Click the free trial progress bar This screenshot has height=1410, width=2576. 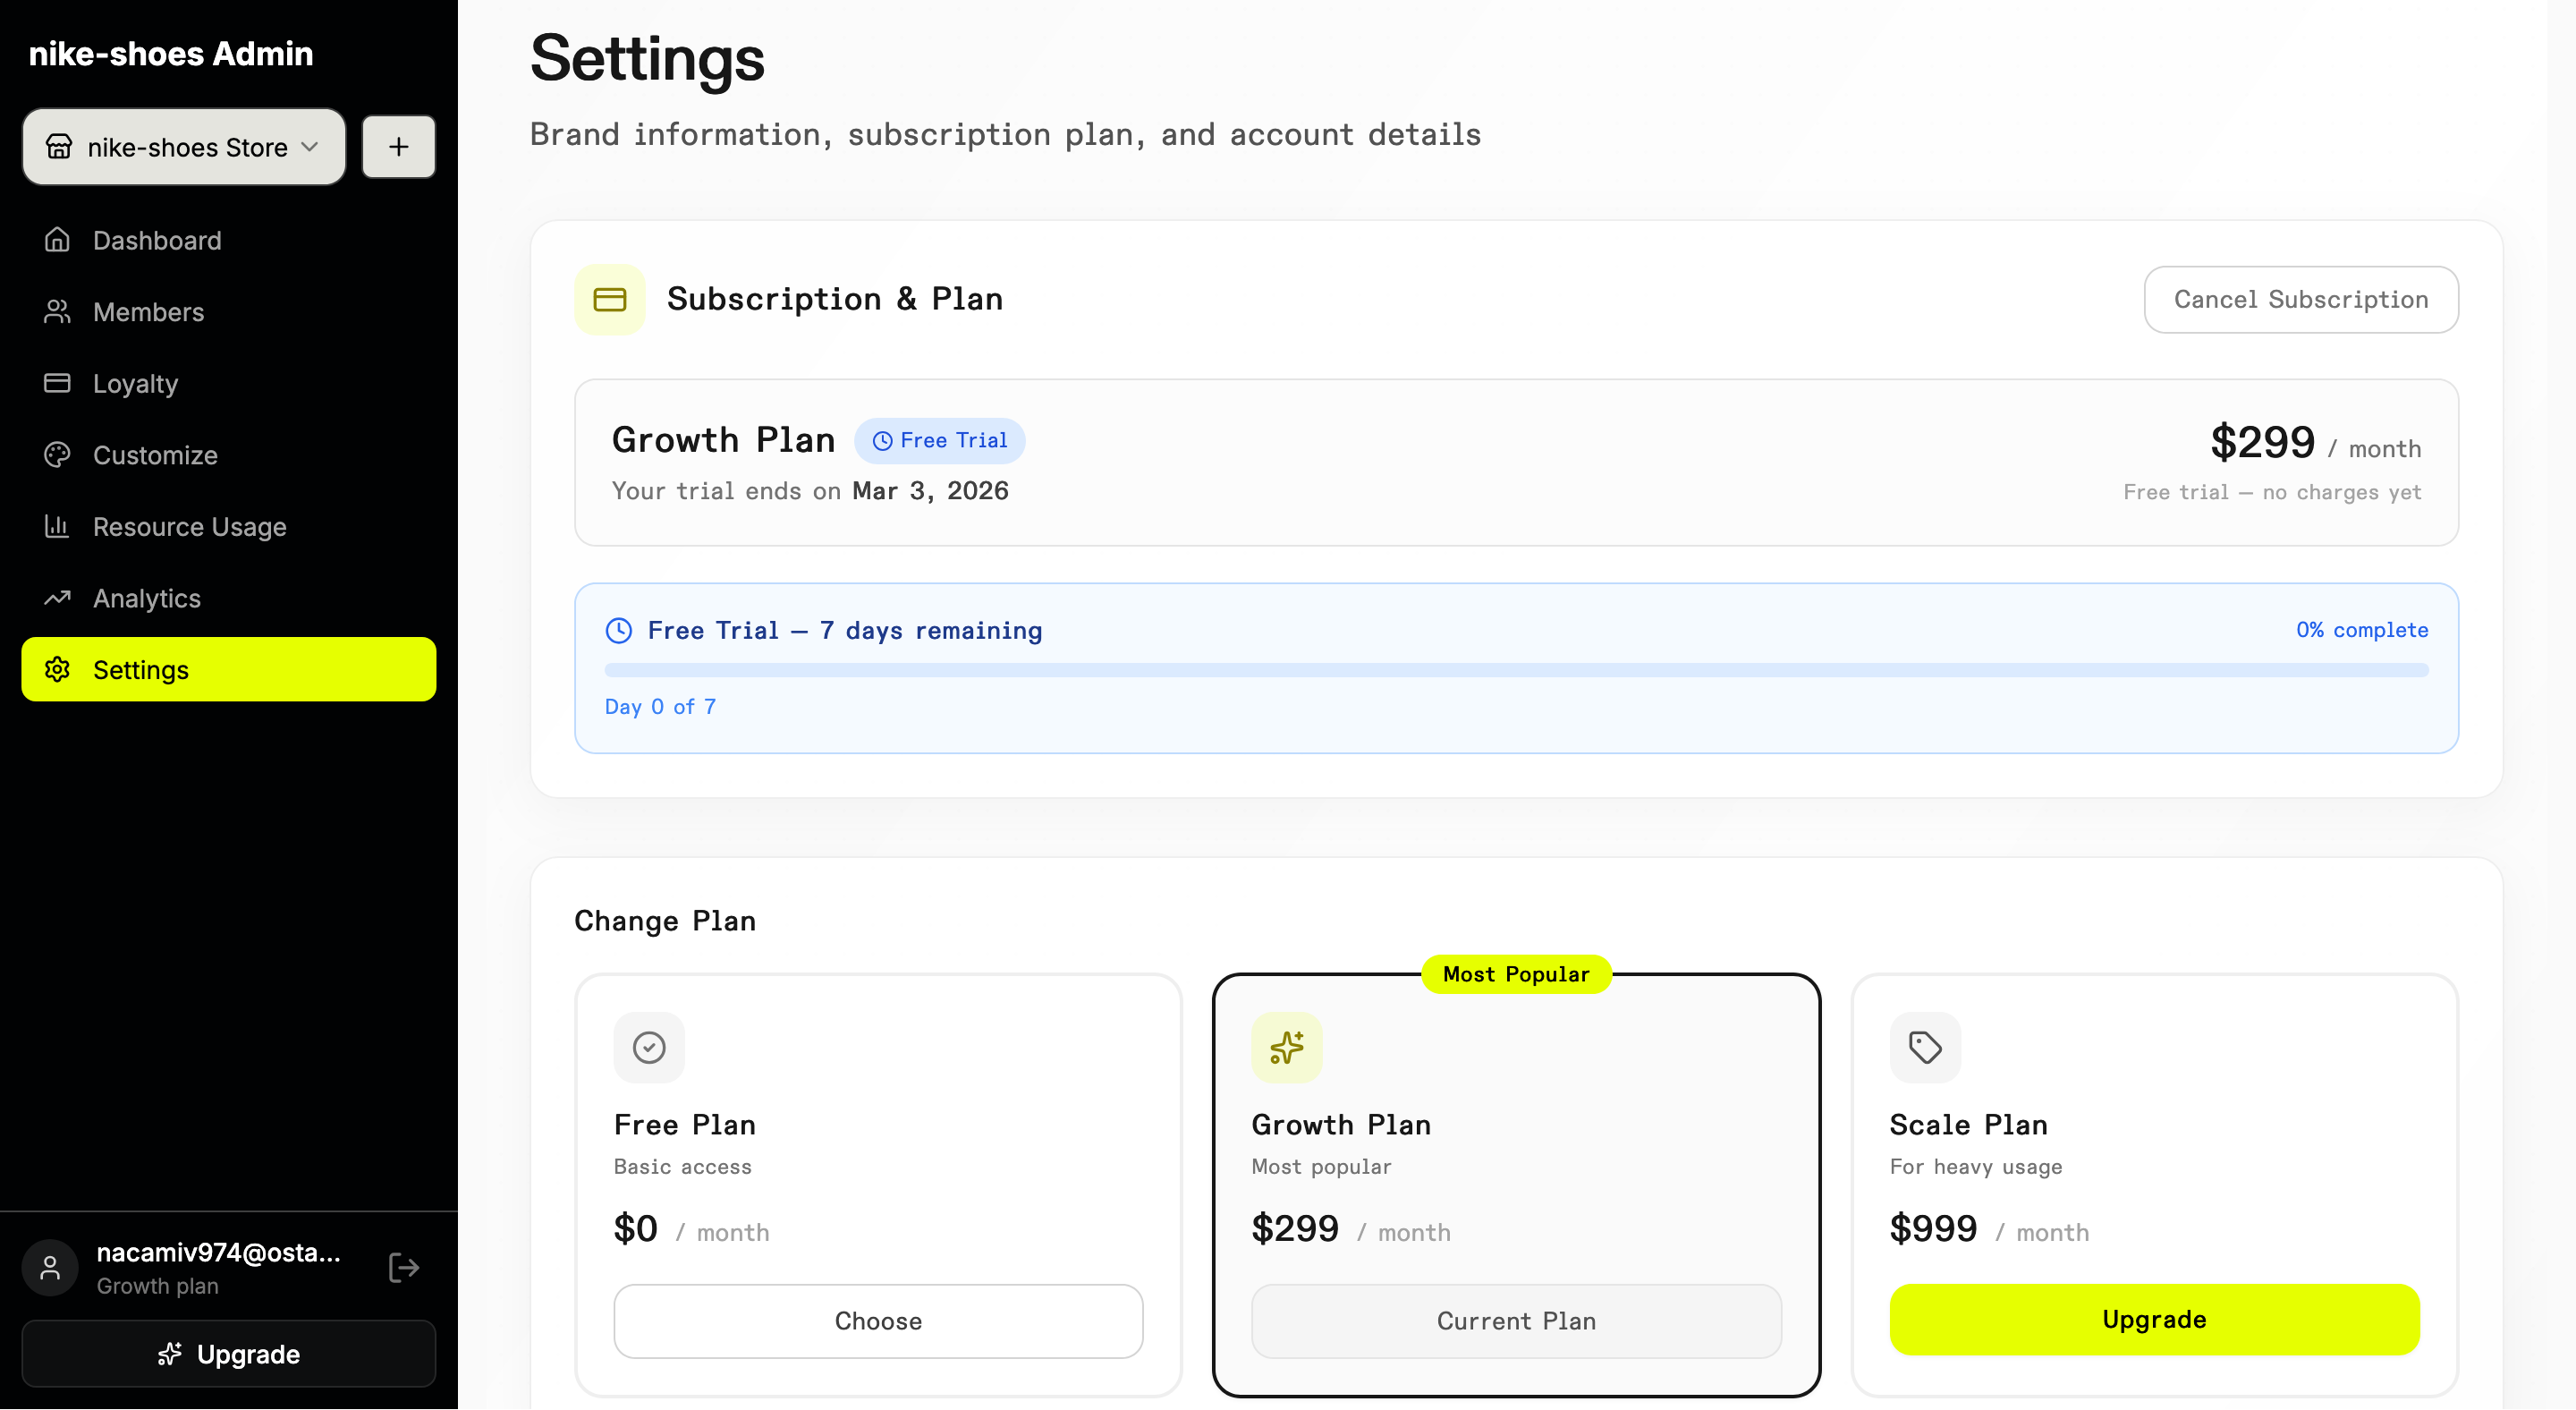[1515, 670]
